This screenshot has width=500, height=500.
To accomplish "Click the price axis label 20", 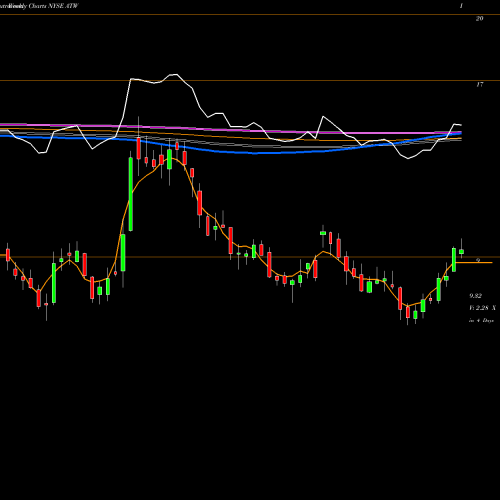I will click(x=479, y=19).
